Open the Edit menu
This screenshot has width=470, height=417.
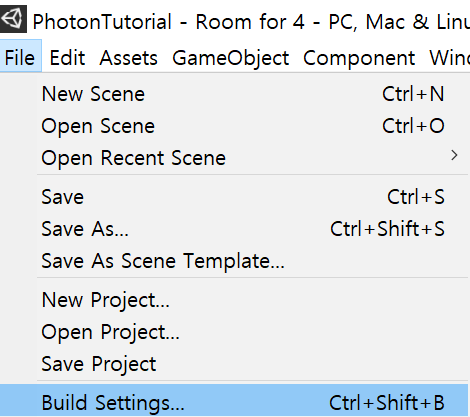[x=67, y=58]
